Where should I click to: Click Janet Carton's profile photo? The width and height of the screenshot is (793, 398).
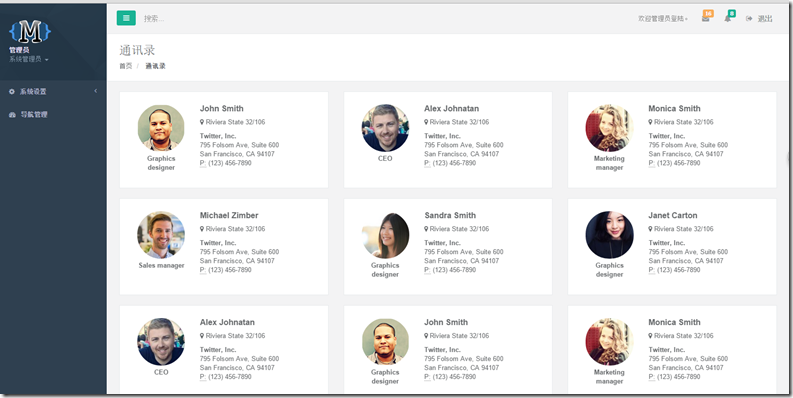click(x=609, y=235)
